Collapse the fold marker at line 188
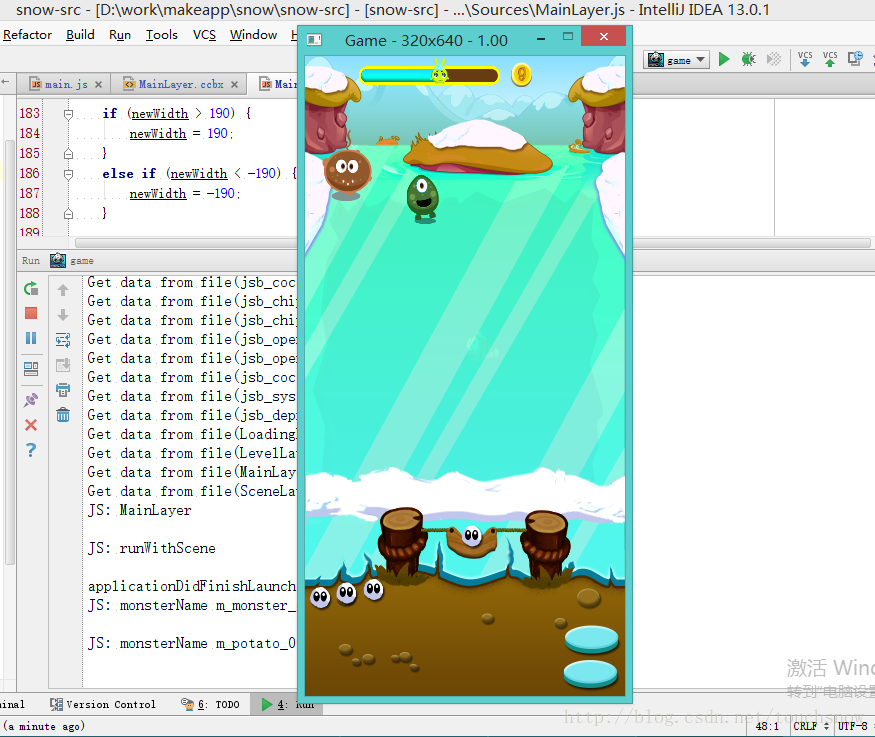This screenshot has height=737, width=875. click(x=68, y=214)
